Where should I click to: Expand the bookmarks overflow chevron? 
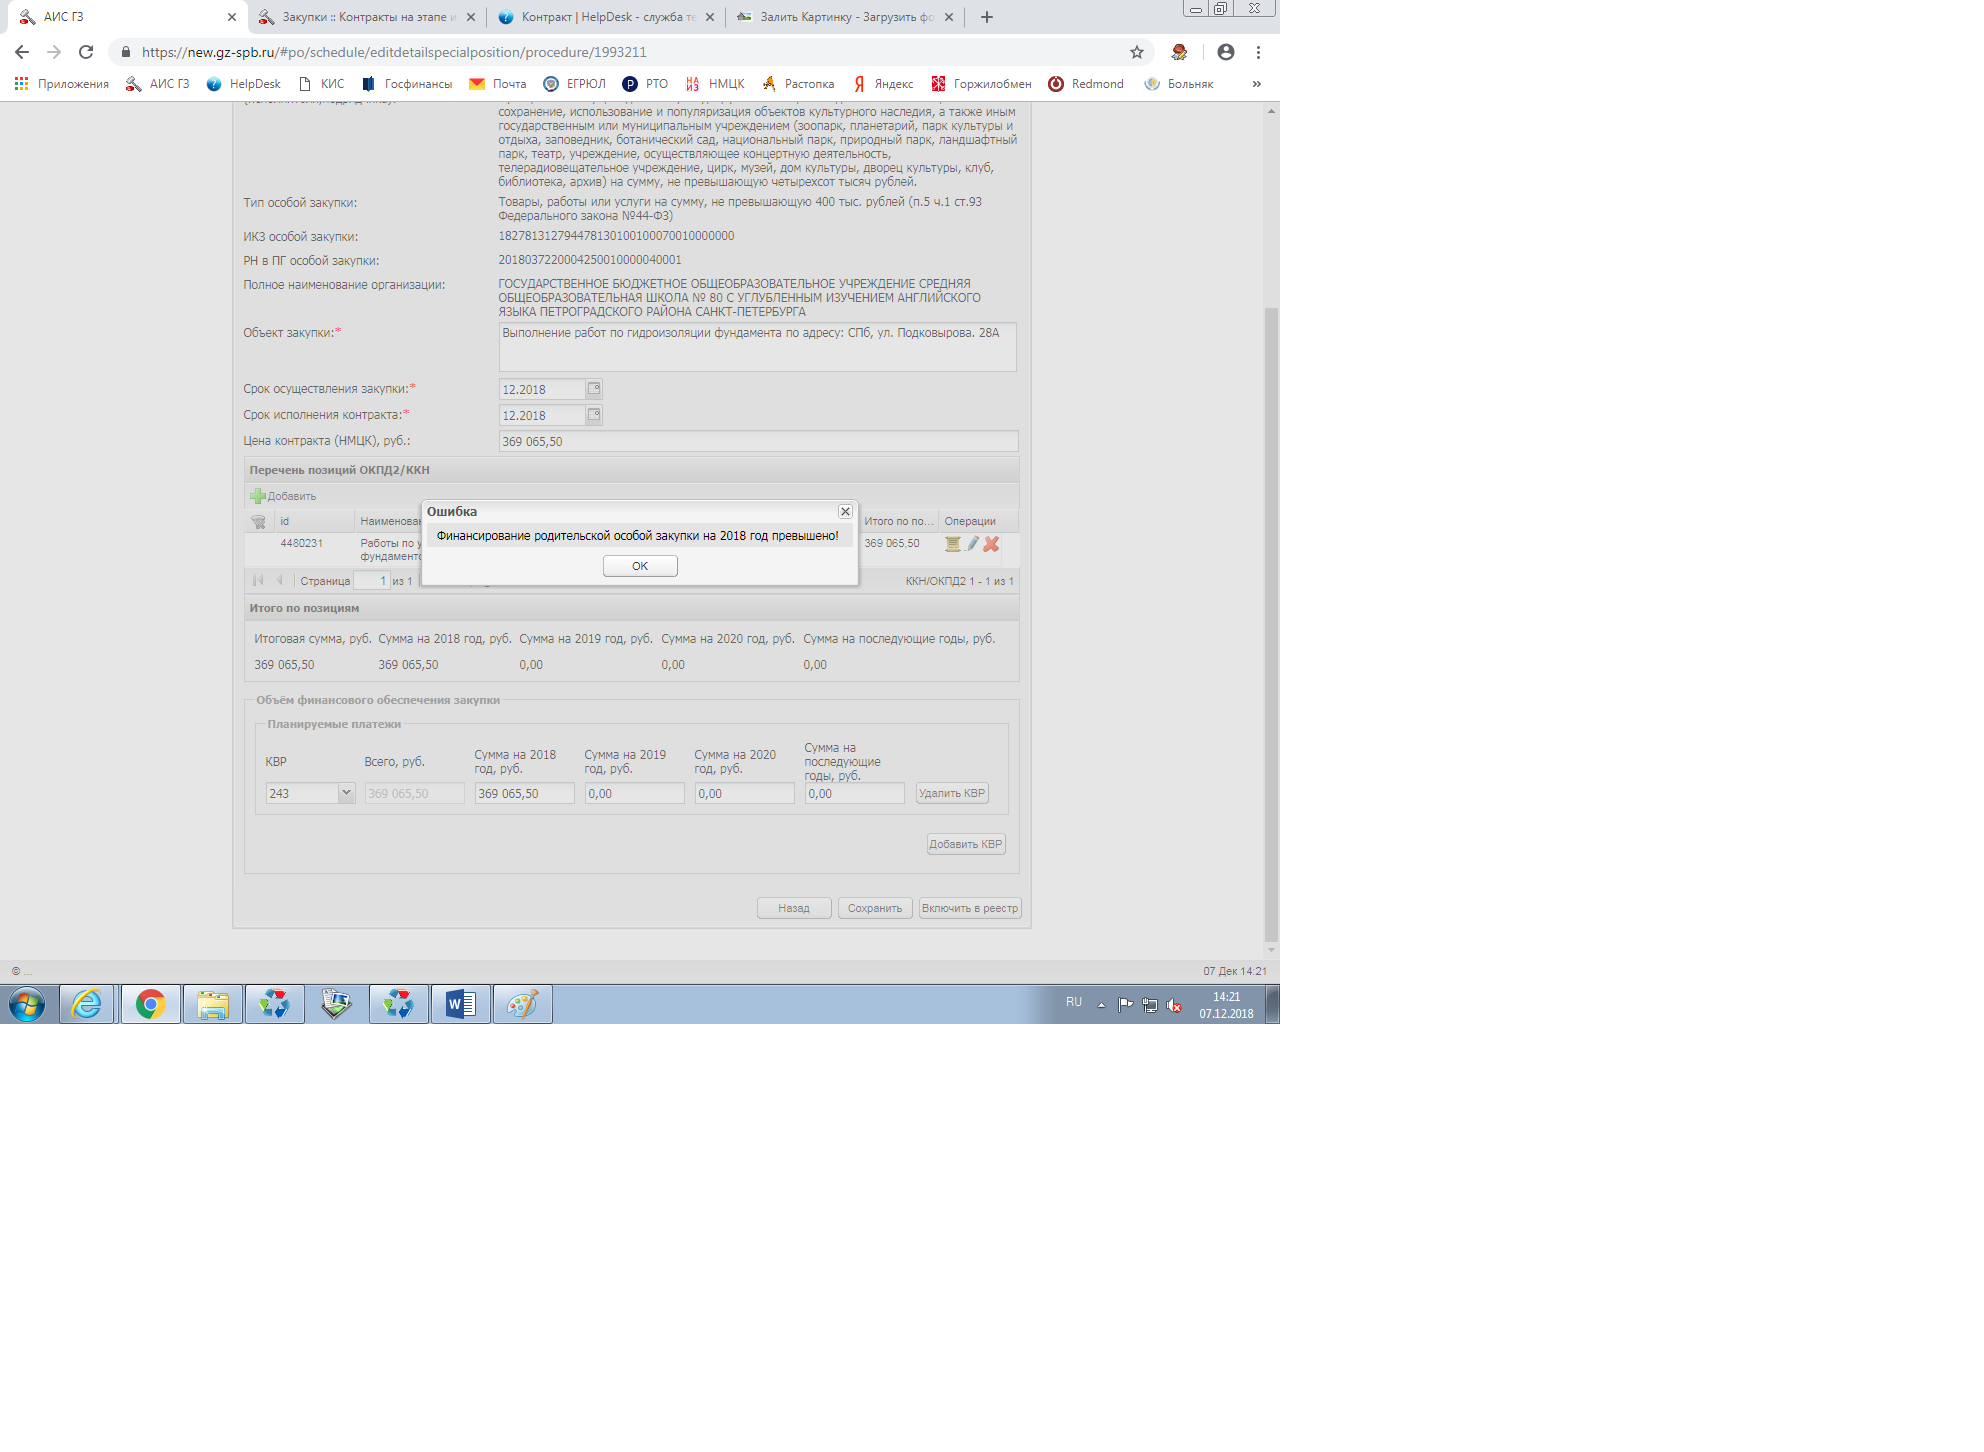(1257, 84)
